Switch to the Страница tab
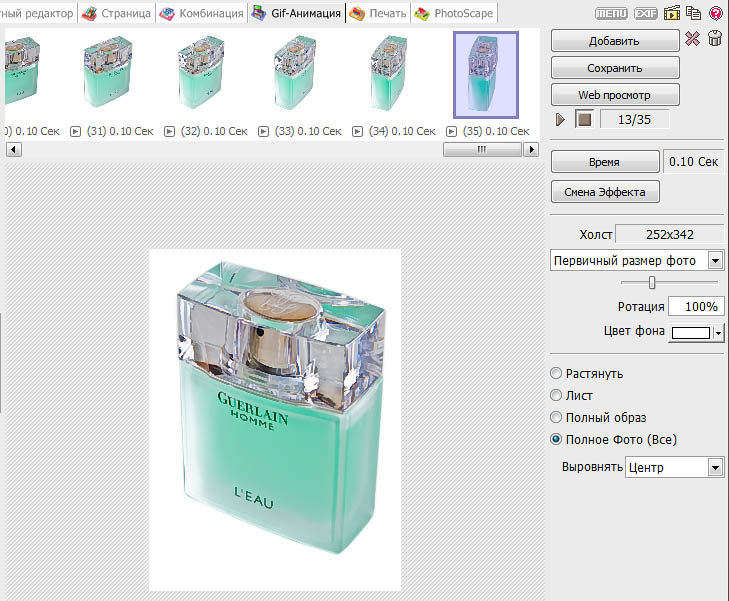 point(117,13)
